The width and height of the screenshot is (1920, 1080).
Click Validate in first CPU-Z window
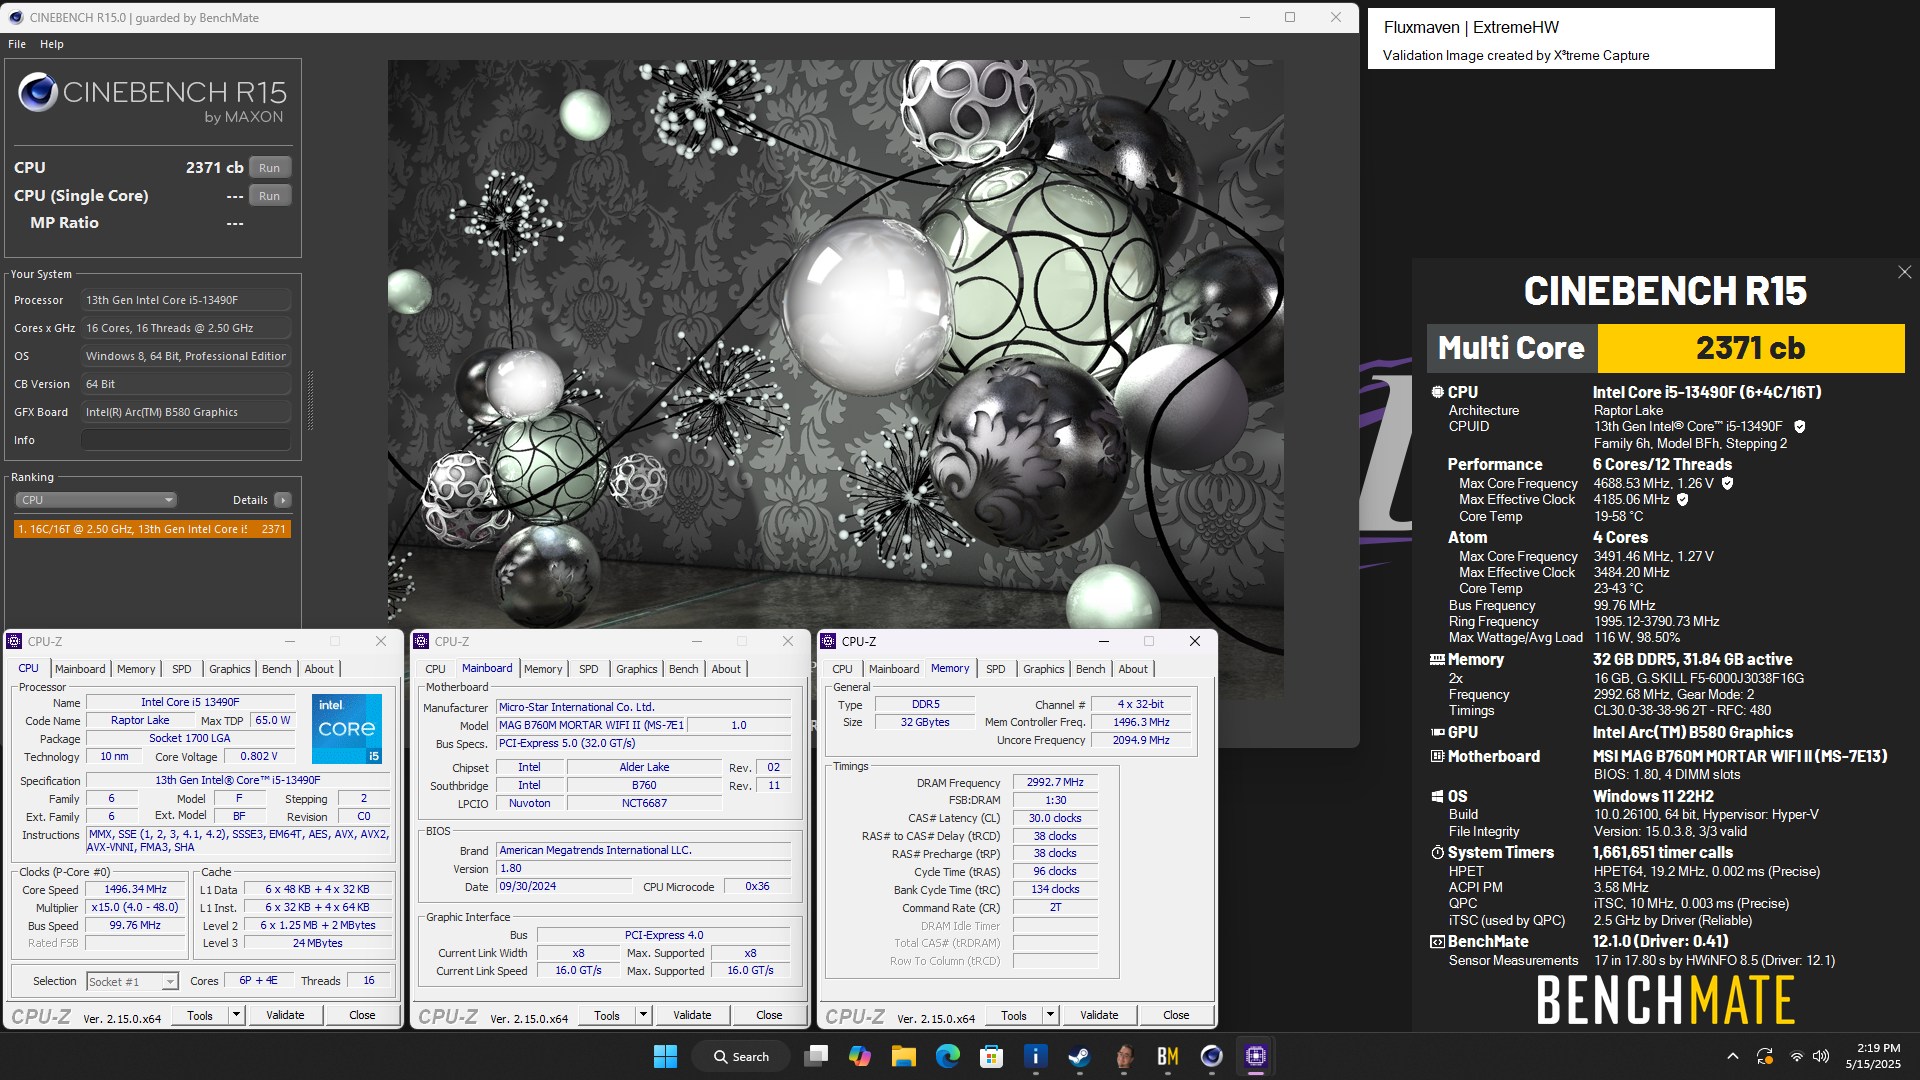tap(285, 1015)
